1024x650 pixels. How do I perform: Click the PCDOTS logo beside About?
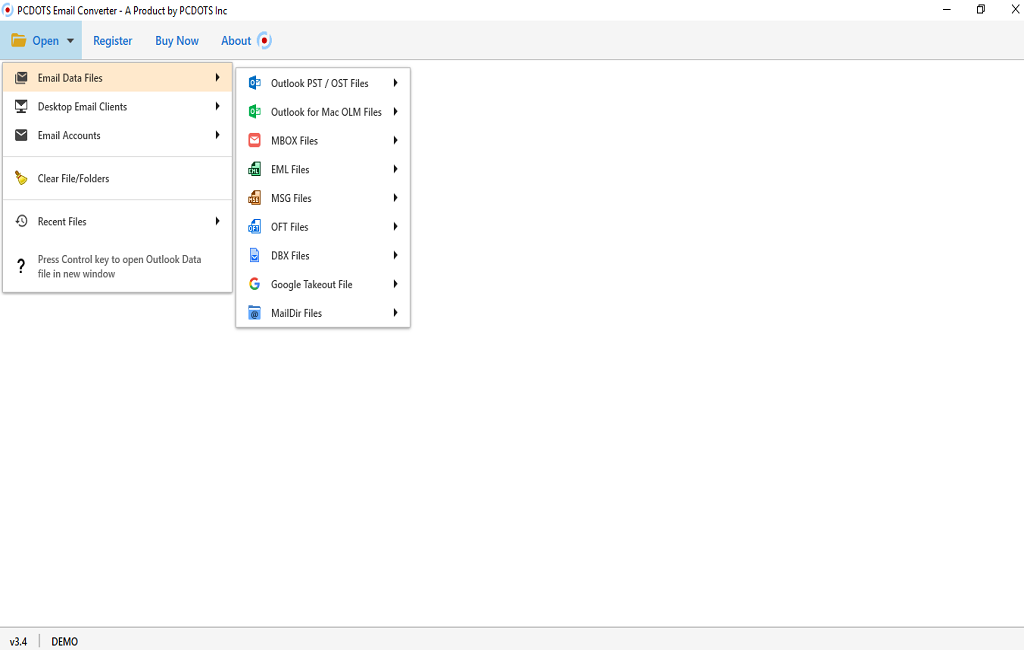tap(264, 41)
